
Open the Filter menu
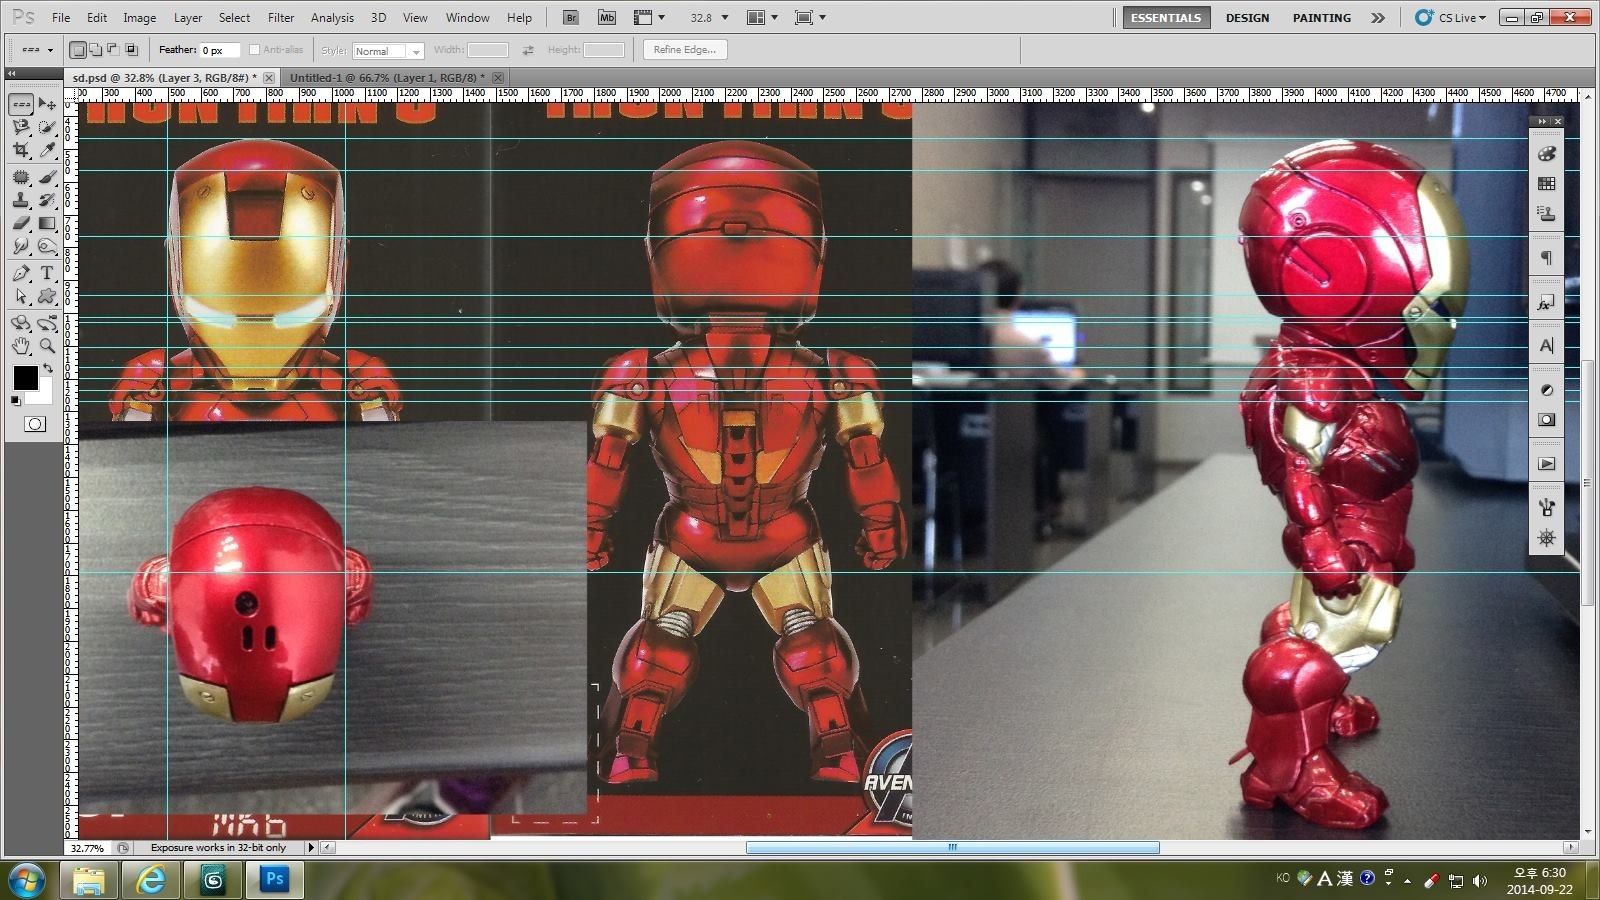(281, 17)
